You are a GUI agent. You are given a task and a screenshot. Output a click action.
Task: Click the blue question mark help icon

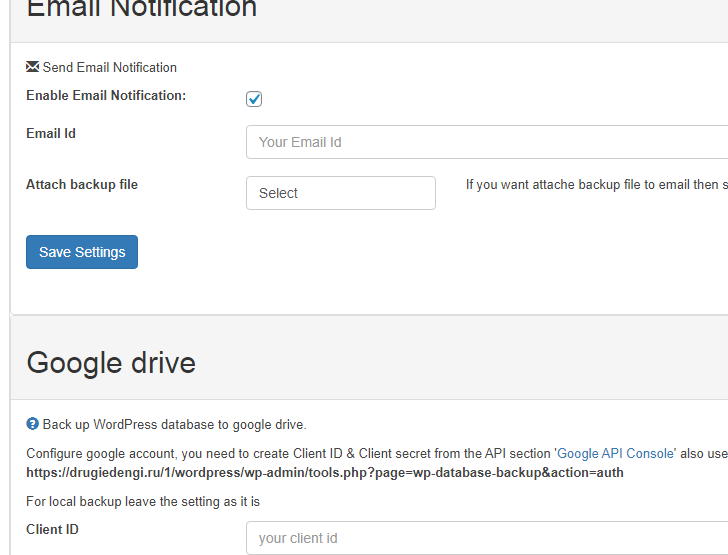coord(32,424)
